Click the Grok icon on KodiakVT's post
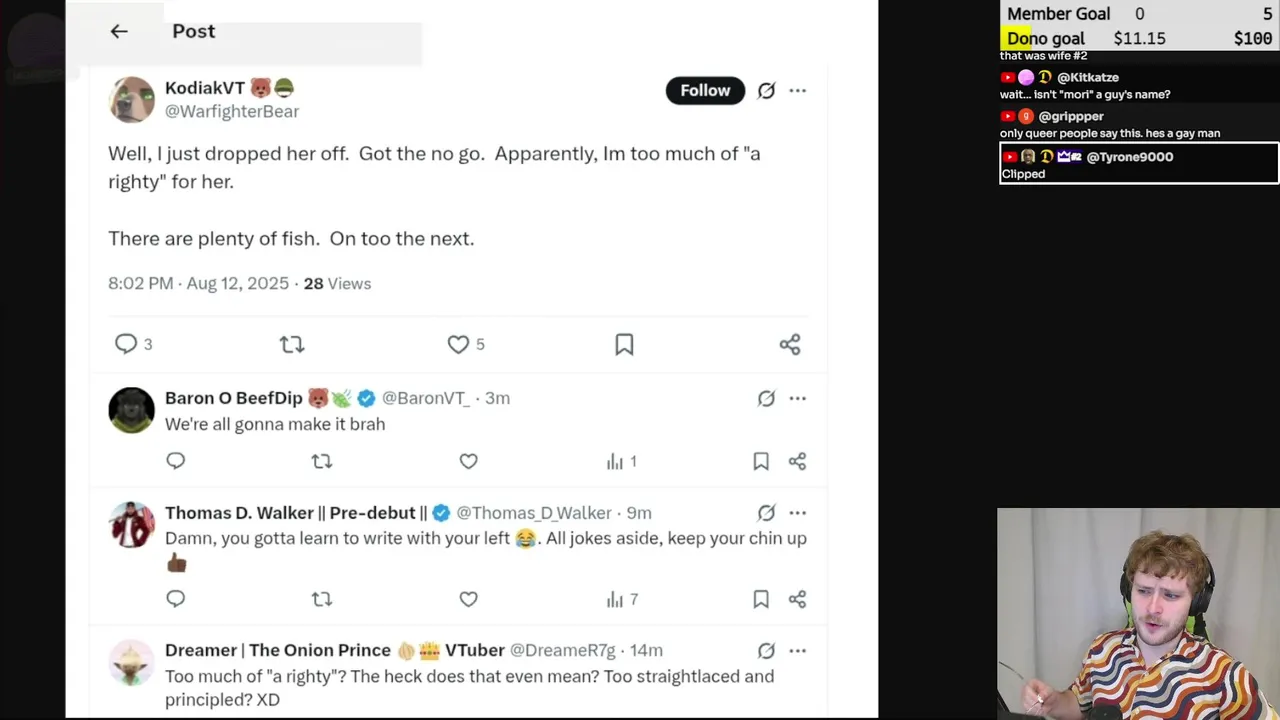1280x720 pixels. [x=766, y=90]
